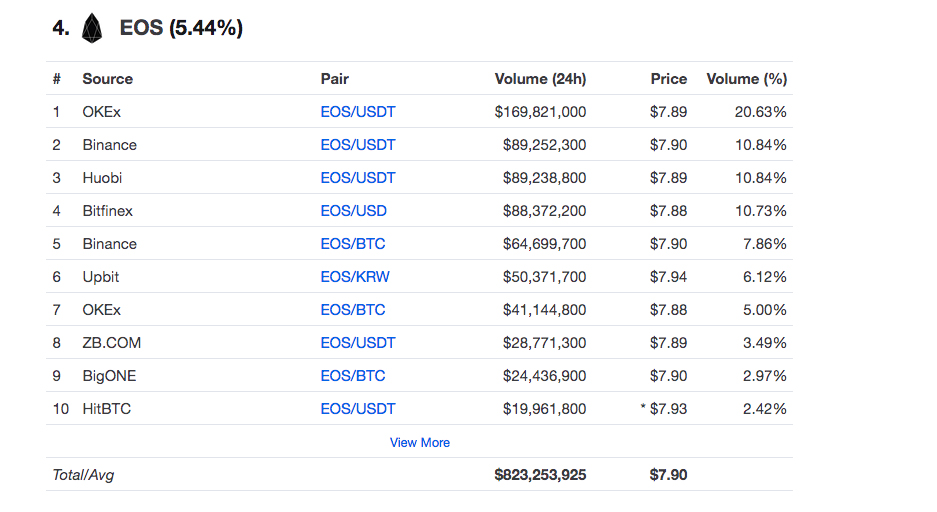
Task: Click the Price column header
Action: coord(669,79)
